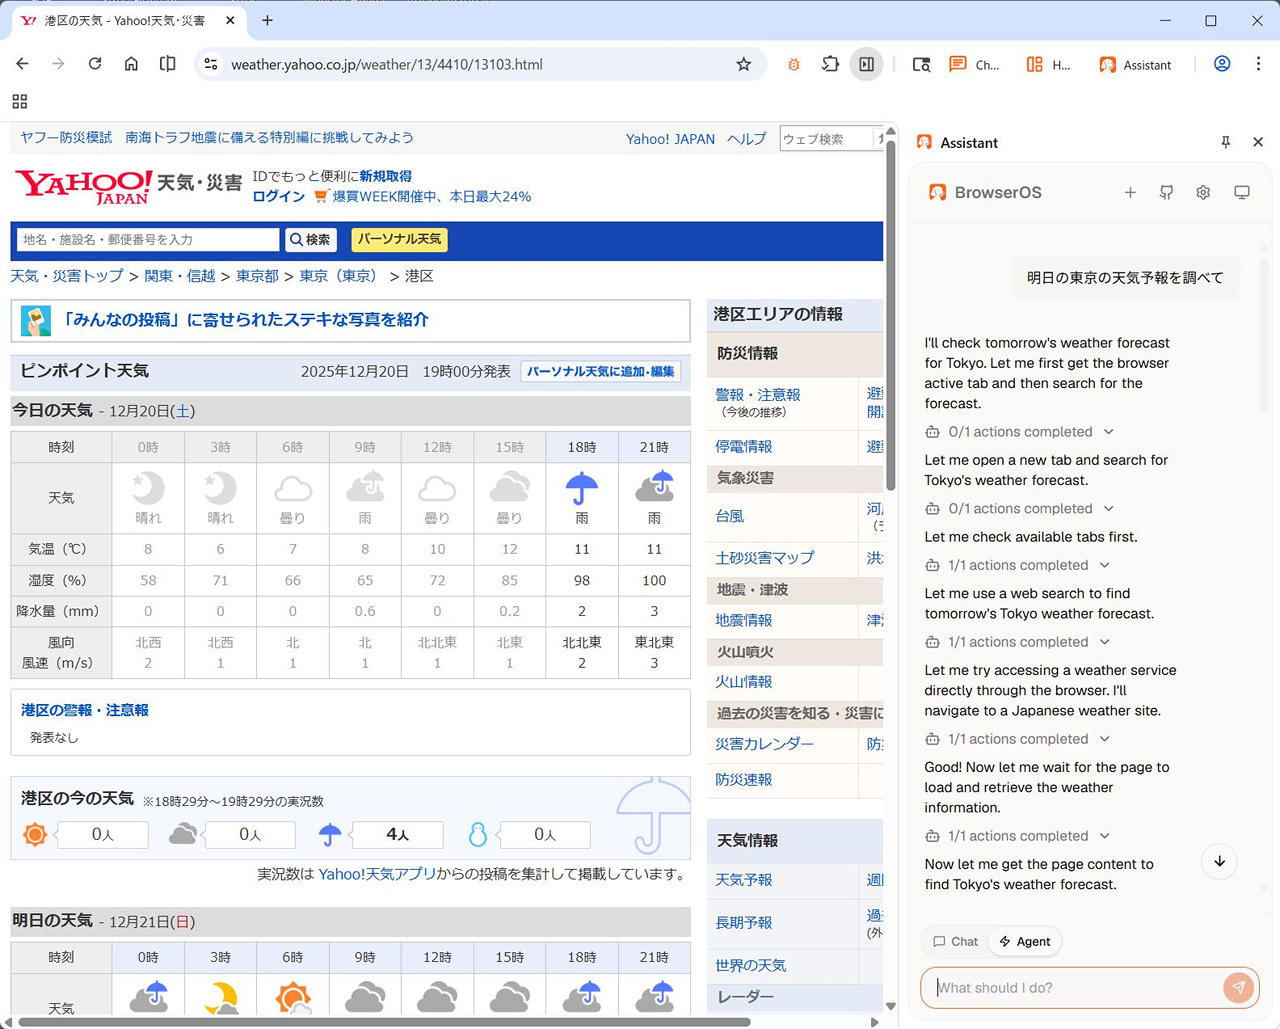Reload the Yahoo weather page

[x=95, y=64]
